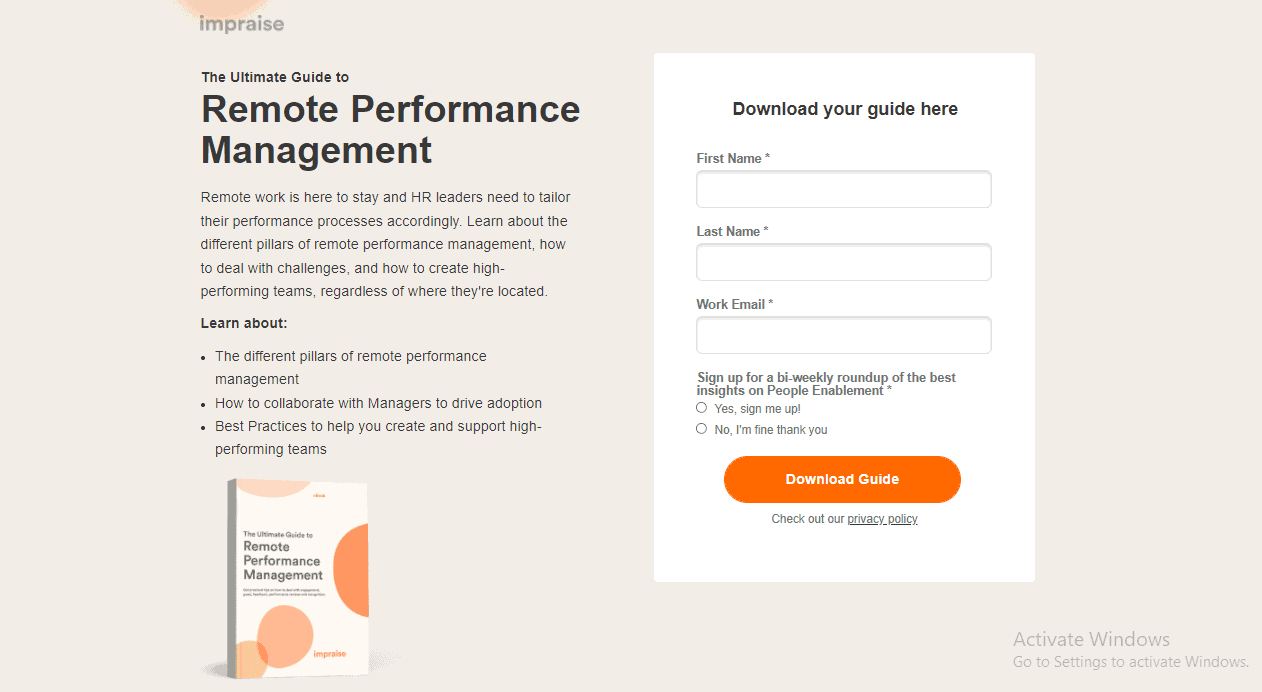
Task: Click "The Ultimate Guide to" subtitle above heading
Action: point(275,77)
